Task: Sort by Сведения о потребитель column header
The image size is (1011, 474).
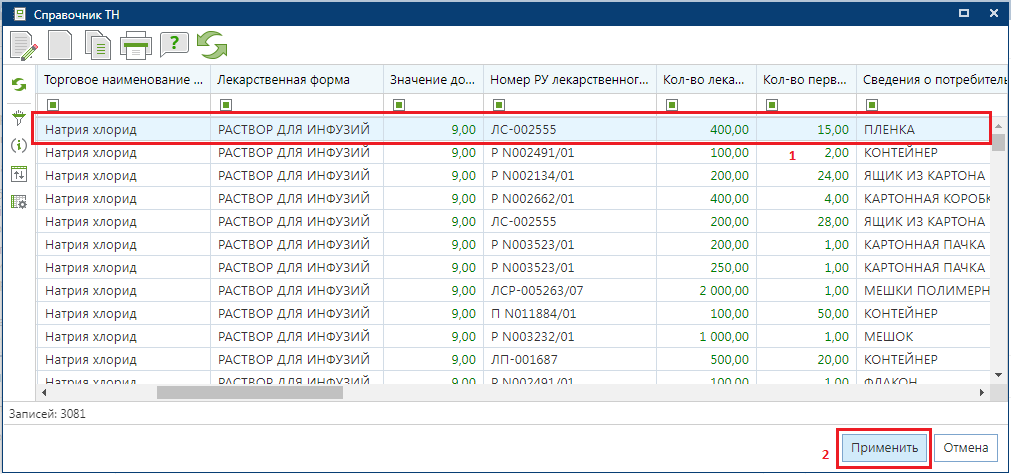Action: pyautogui.click(x=934, y=80)
